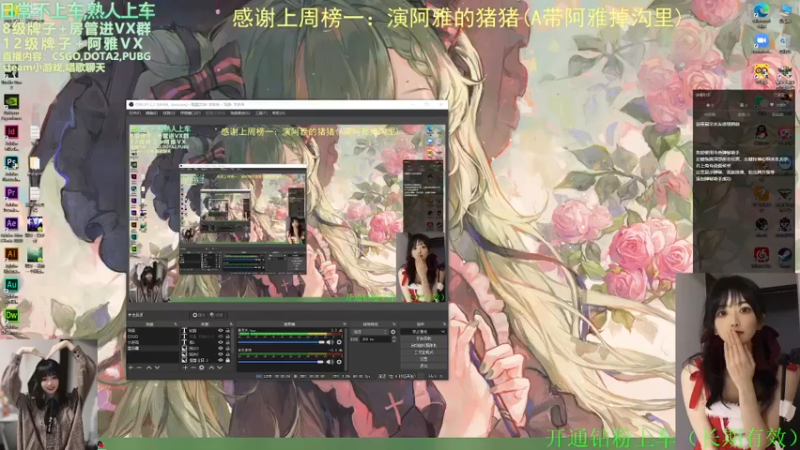Move selected source up in Sources panel
The image size is (800, 450).
211,367
